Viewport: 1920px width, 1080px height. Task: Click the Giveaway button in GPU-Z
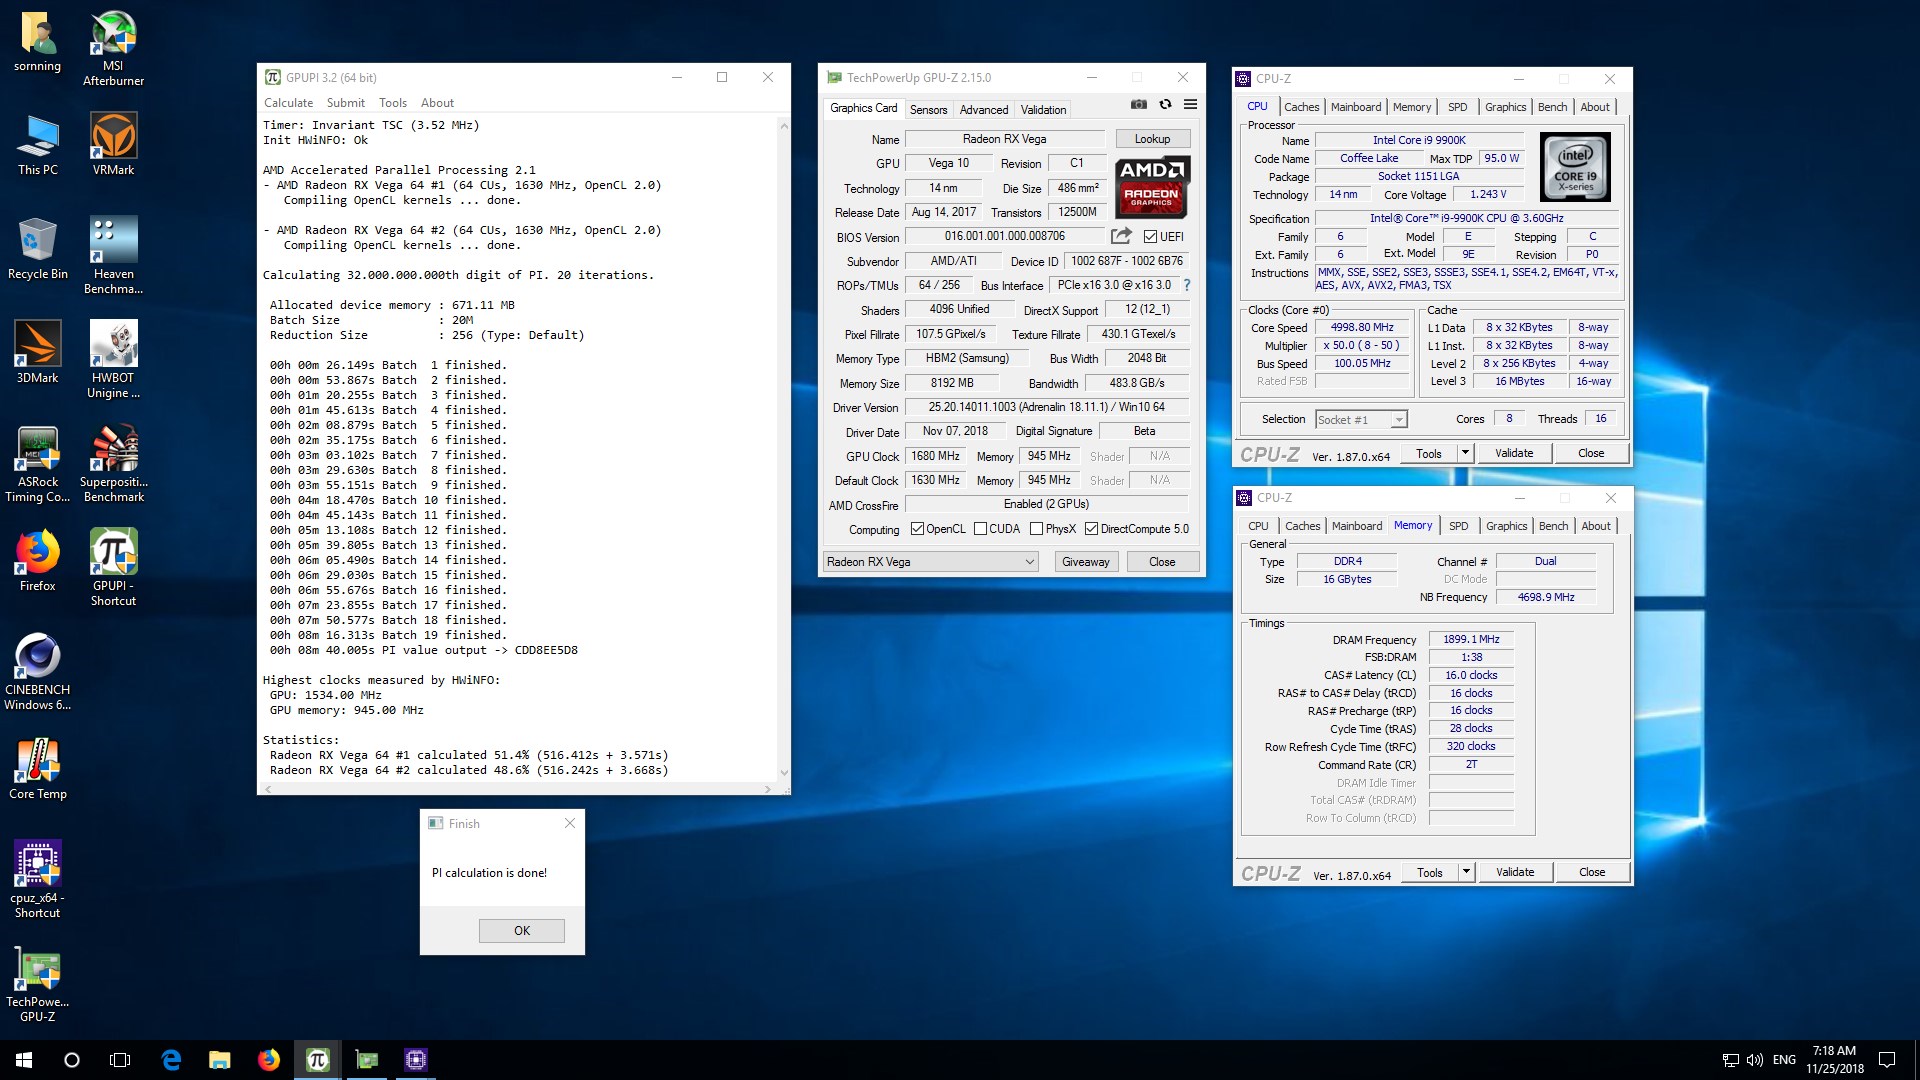coord(1086,562)
